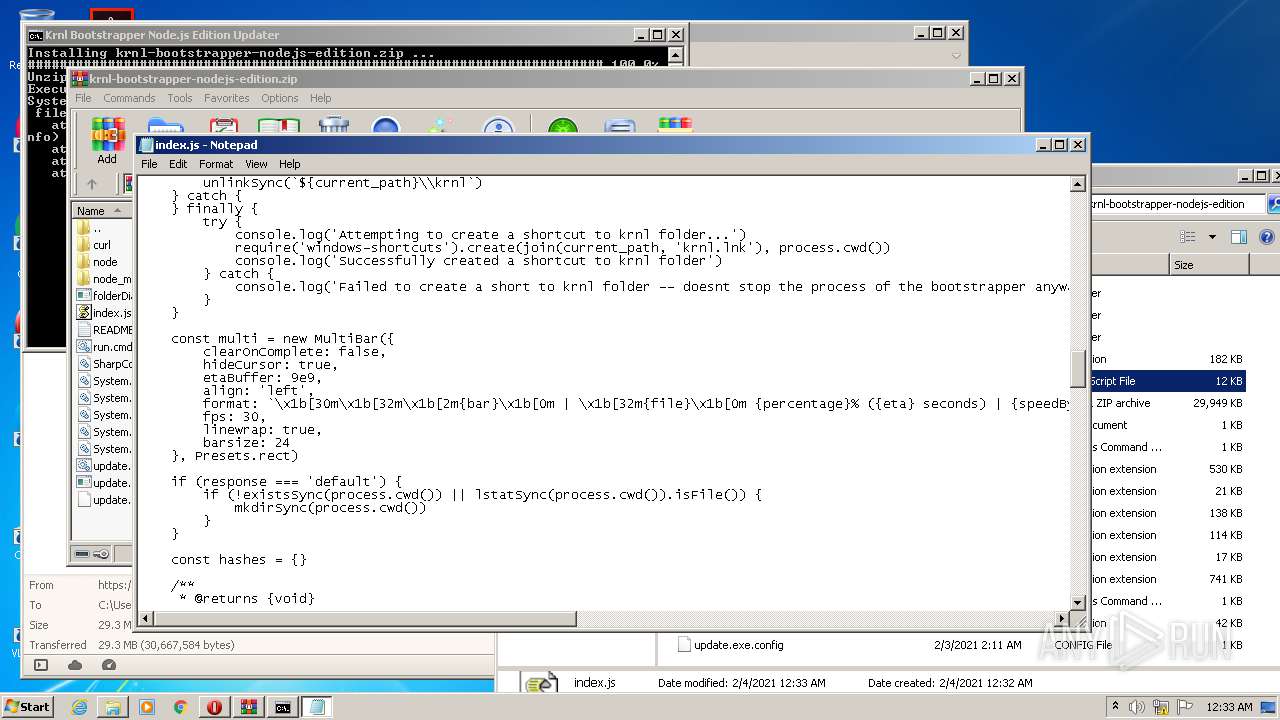Image resolution: width=1280 pixels, height=720 pixels.
Task: Open Notepad Help menu
Action: (x=289, y=164)
